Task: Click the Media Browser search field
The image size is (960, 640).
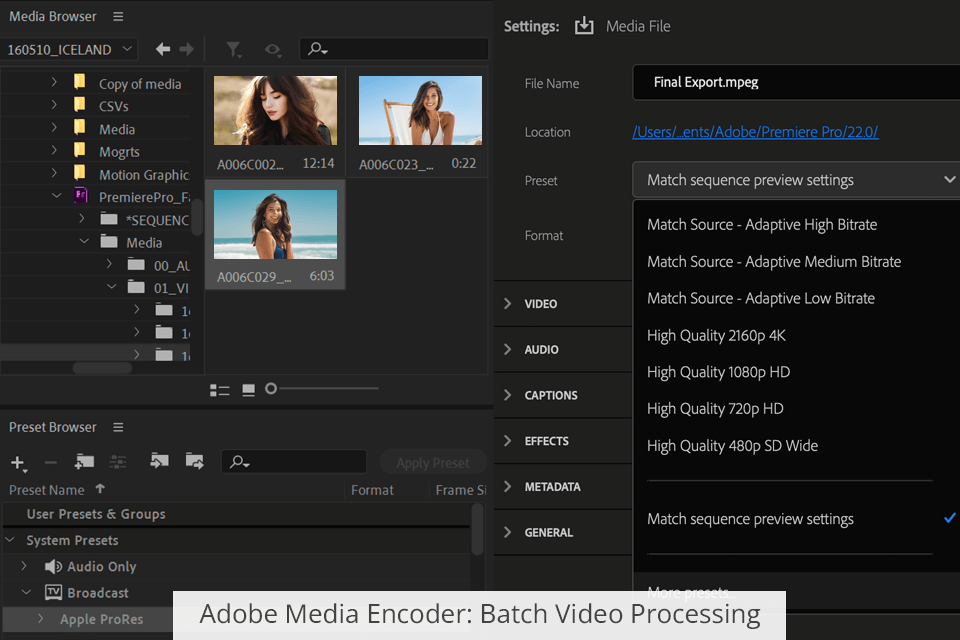Action: pyautogui.click(x=394, y=49)
